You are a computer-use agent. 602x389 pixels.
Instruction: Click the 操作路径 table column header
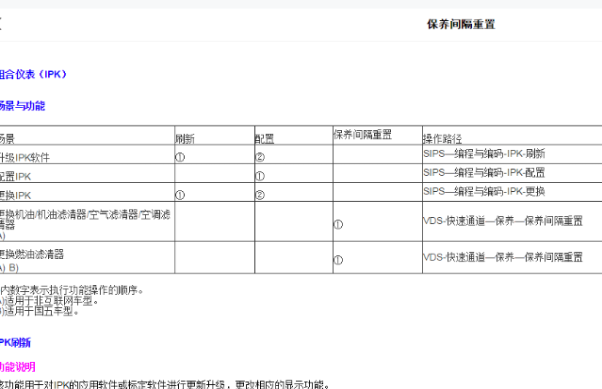click(x=442, y=139)
